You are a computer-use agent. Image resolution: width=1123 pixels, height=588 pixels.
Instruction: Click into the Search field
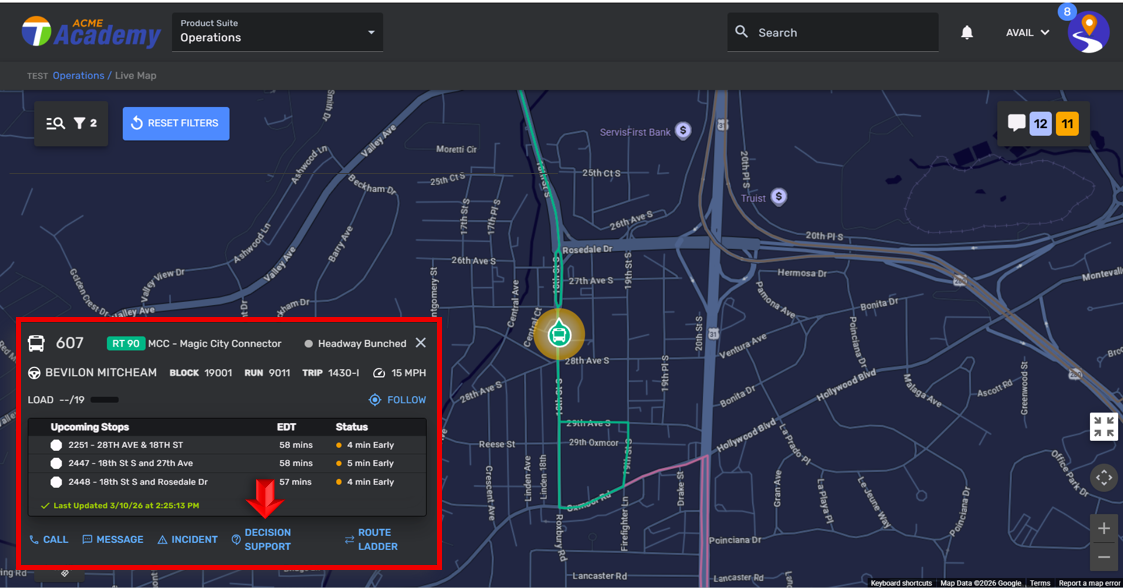pyautogui.click(x=840, y=33)
